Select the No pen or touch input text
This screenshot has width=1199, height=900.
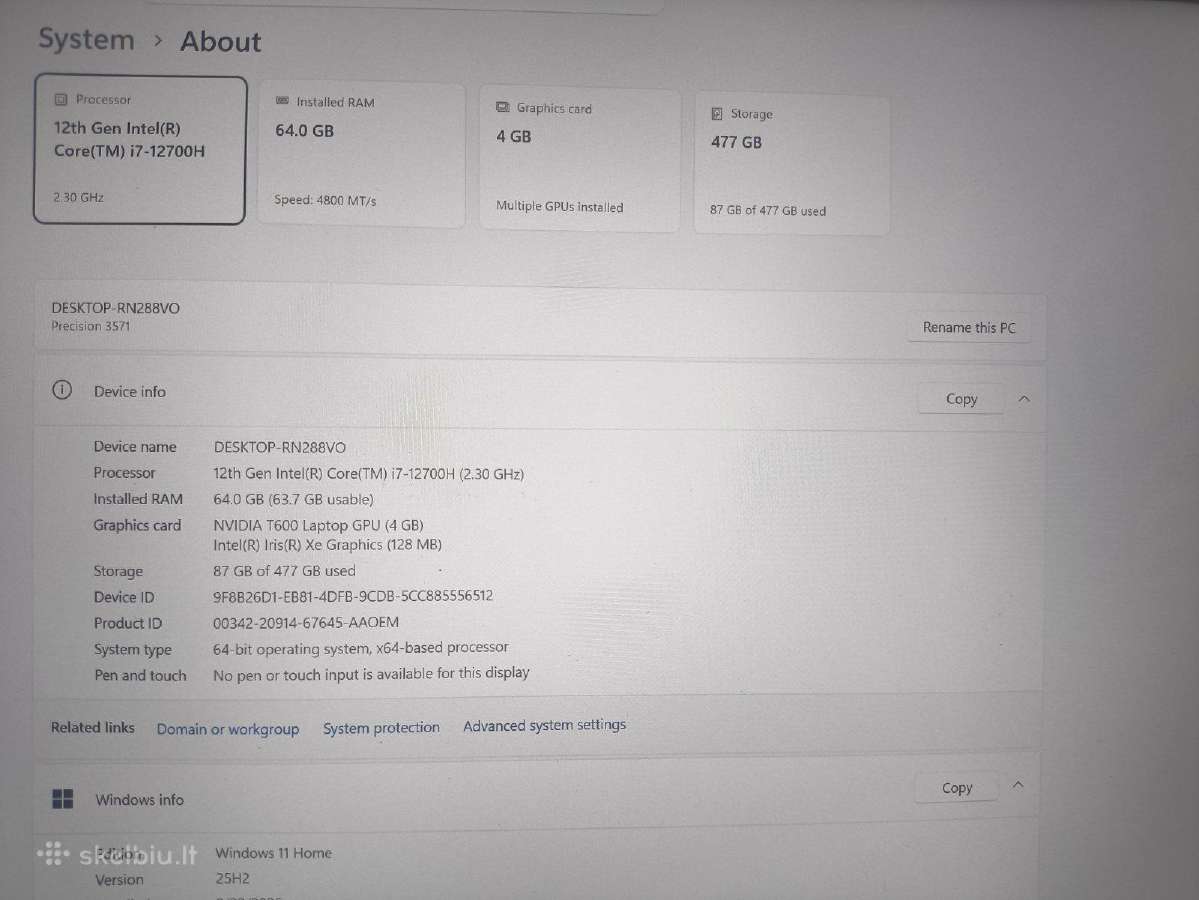(x=371, y=674)
